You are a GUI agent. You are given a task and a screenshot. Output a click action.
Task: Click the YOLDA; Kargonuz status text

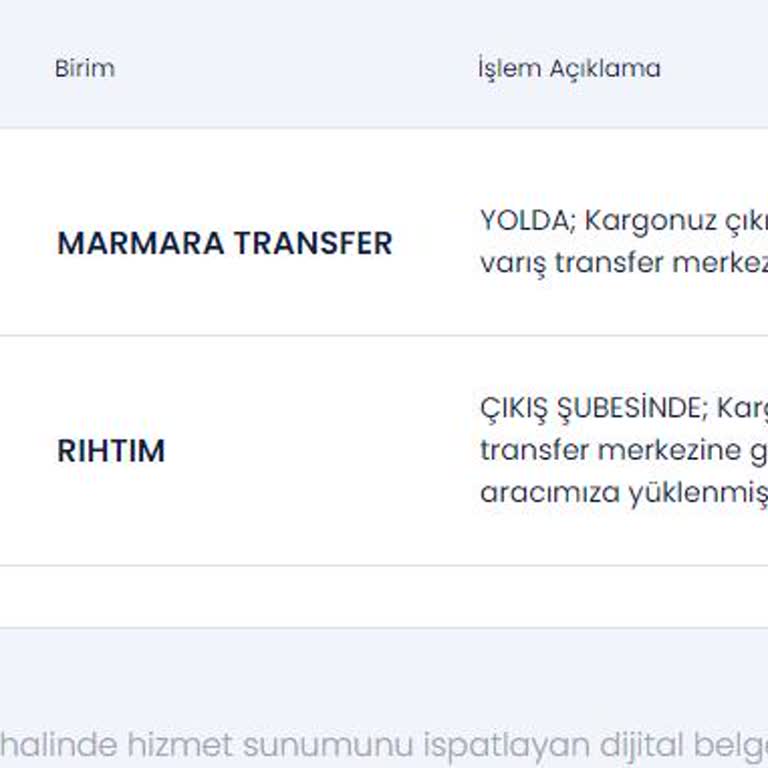(624, 220)
